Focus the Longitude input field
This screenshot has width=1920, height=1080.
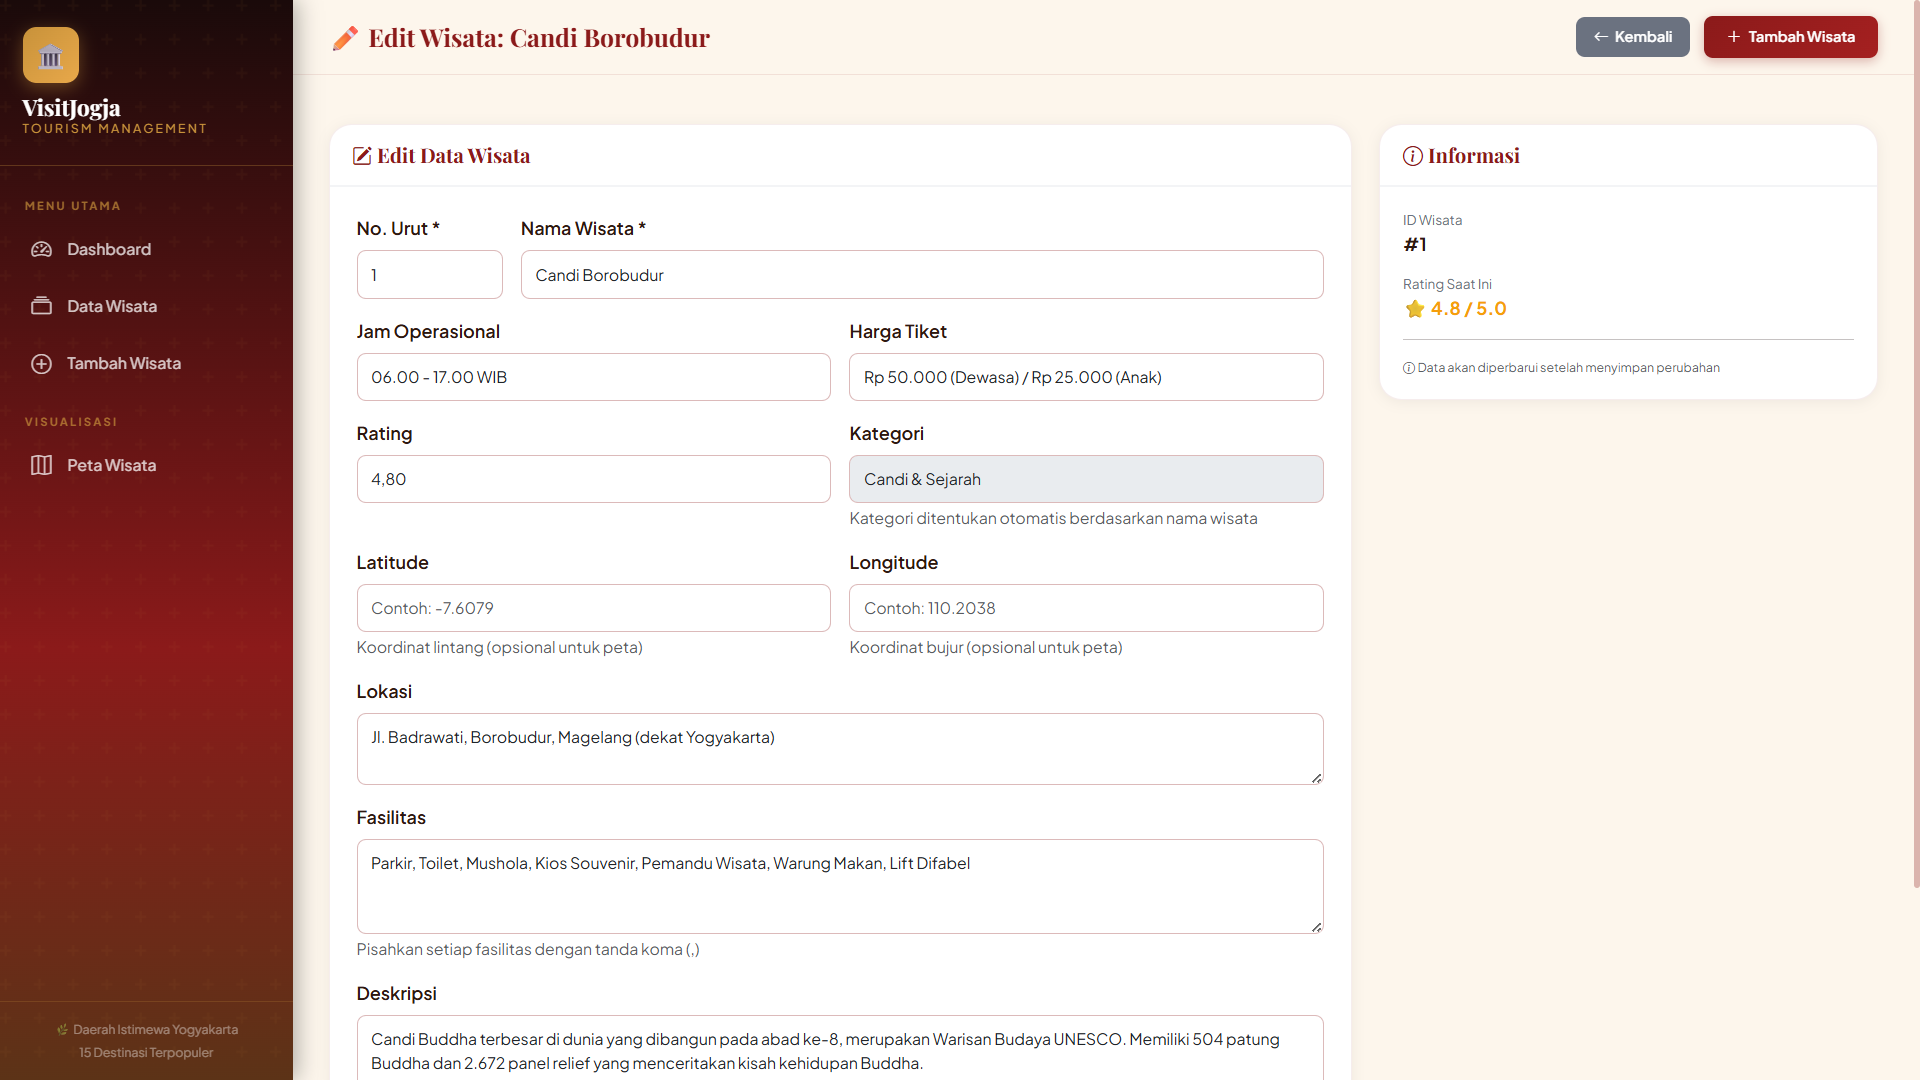[x=1086, y=608]
